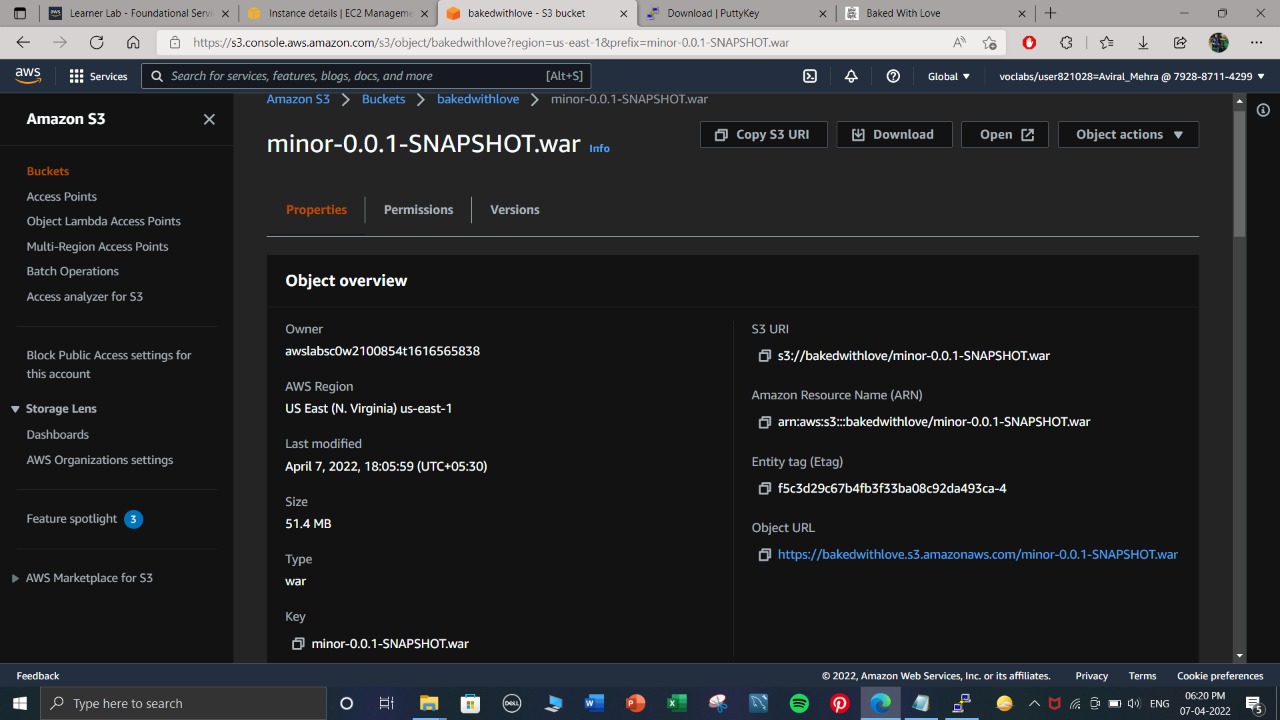The image size is (1280, 720).
Task: Select the Properties tab
Action: [x=316, y=209]
